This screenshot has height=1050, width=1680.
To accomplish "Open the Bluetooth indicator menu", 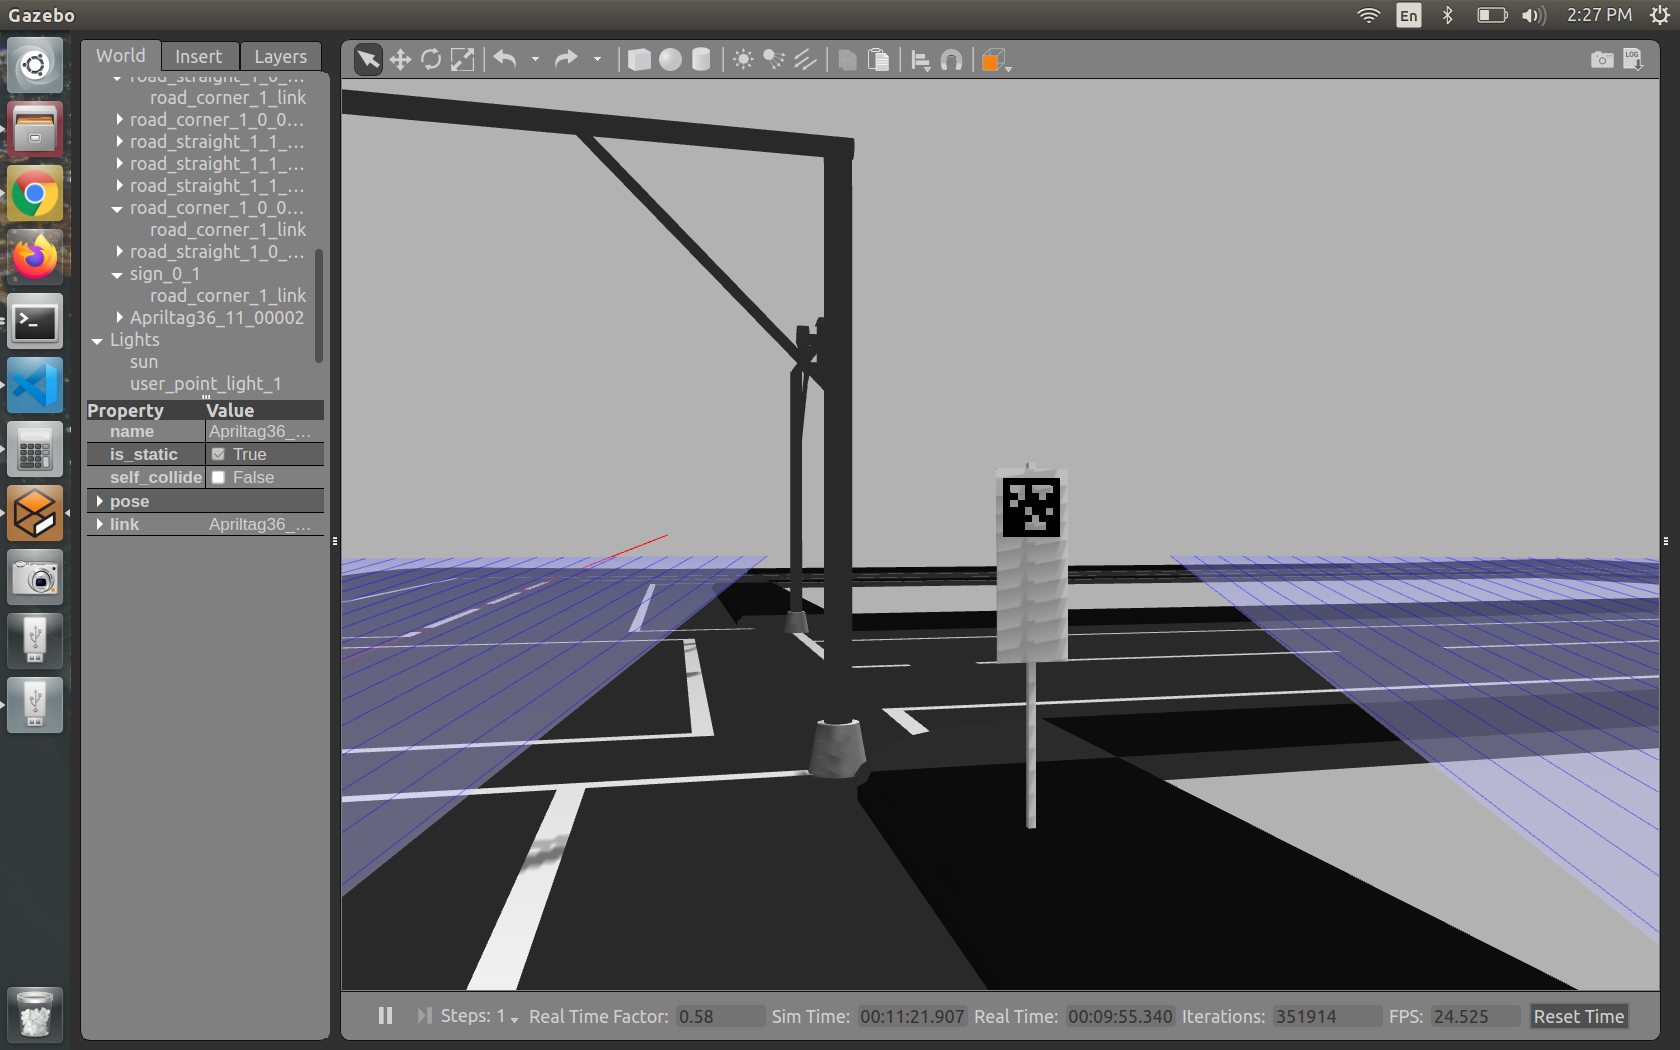I will pyautogui.click(x=1447, y=15).
